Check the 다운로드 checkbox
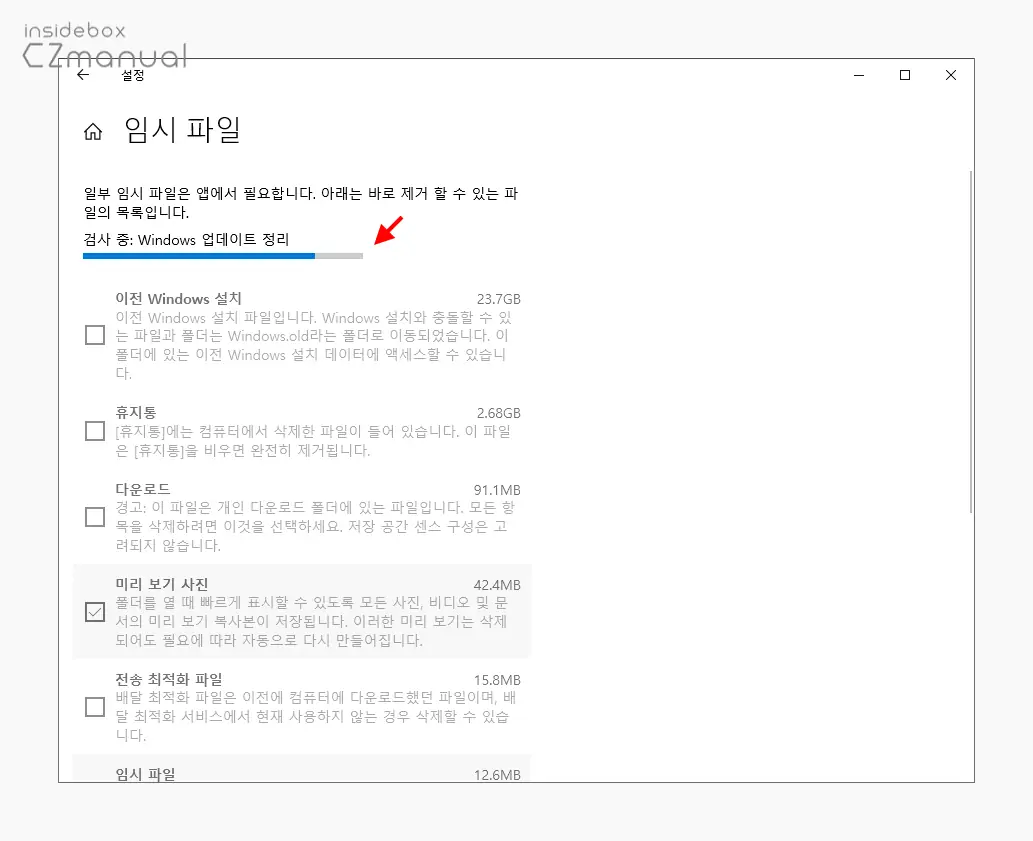Viewport: 1033px width, 841px height. coord(95,517)
